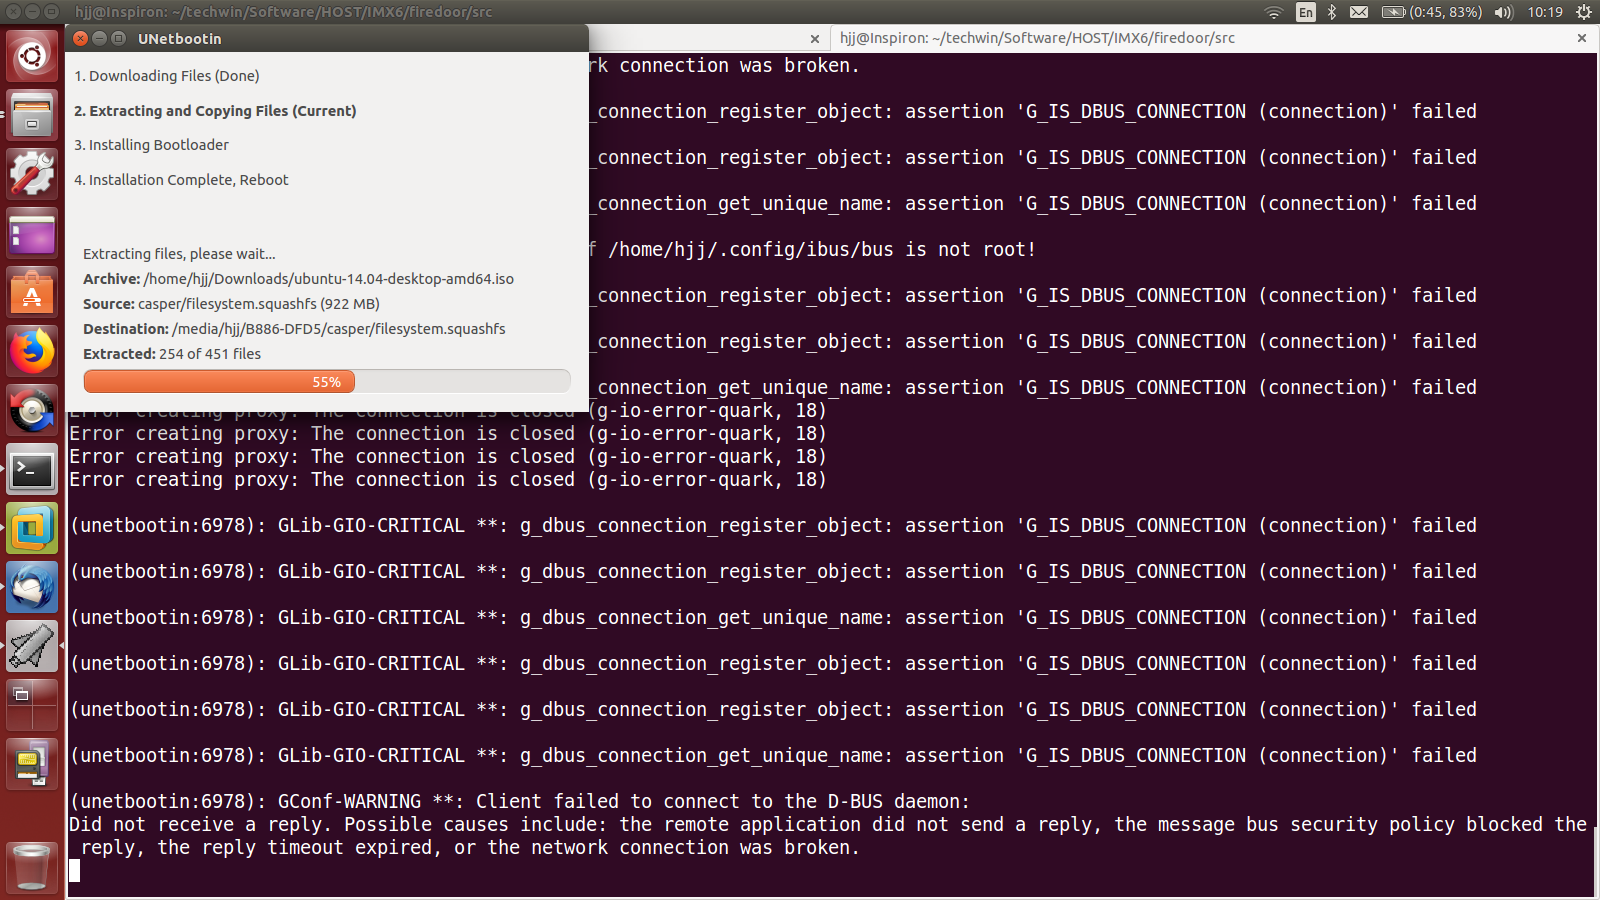Open the system session gear menu

pyautogui.click(x=1584, y=12)
